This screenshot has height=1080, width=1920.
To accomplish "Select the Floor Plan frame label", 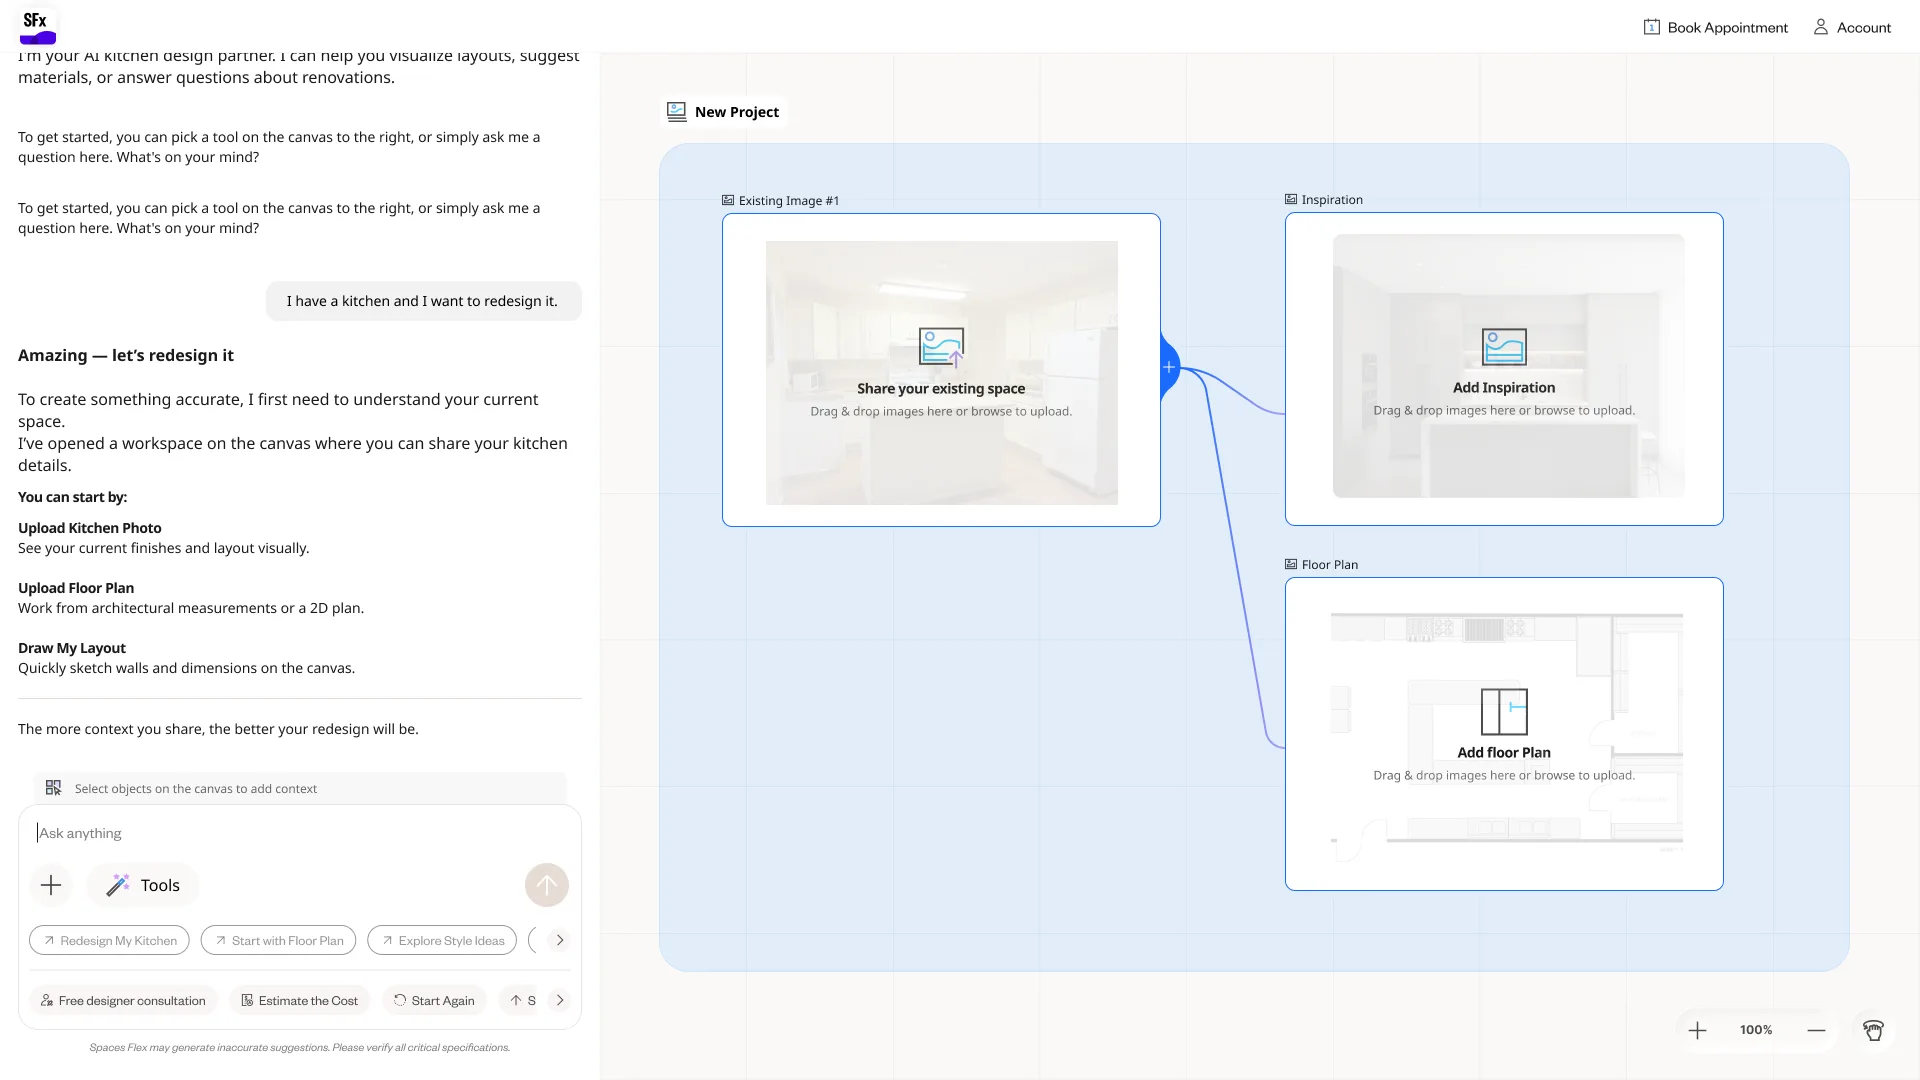I will point(1322,564).
